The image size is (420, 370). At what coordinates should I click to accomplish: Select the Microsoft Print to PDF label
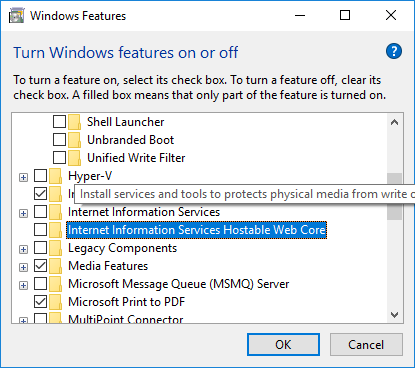(127, 302)
